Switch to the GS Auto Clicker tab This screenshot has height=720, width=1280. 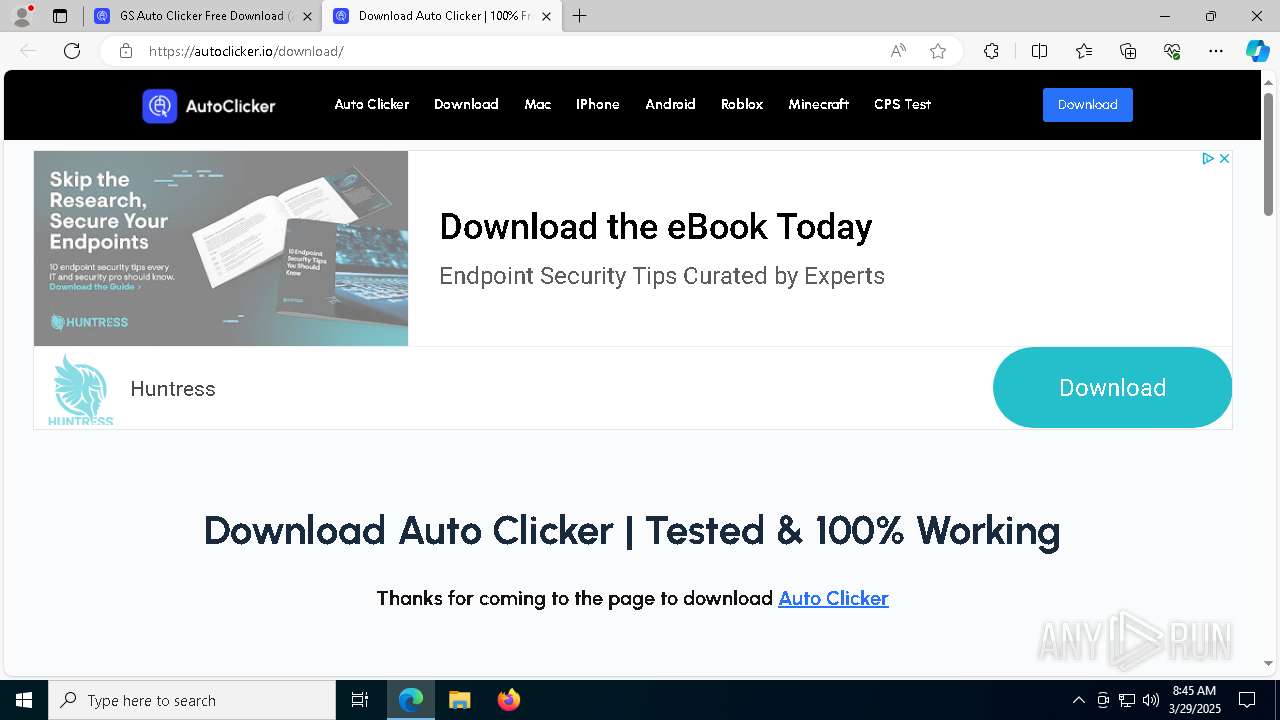(x=204, y=16)
